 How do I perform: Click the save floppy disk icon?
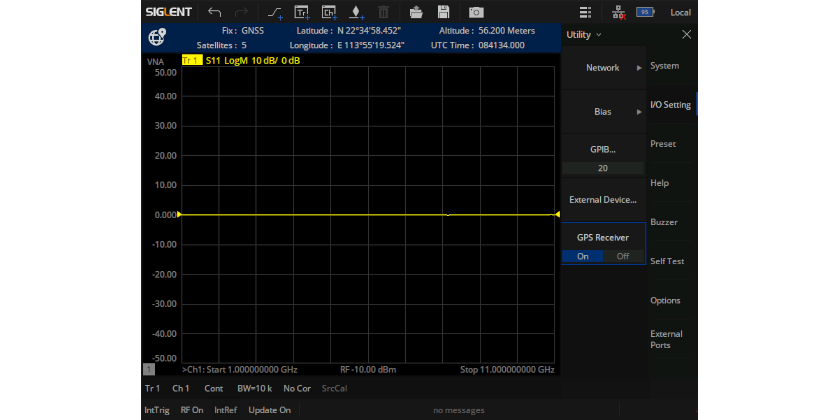click(443, 12)
